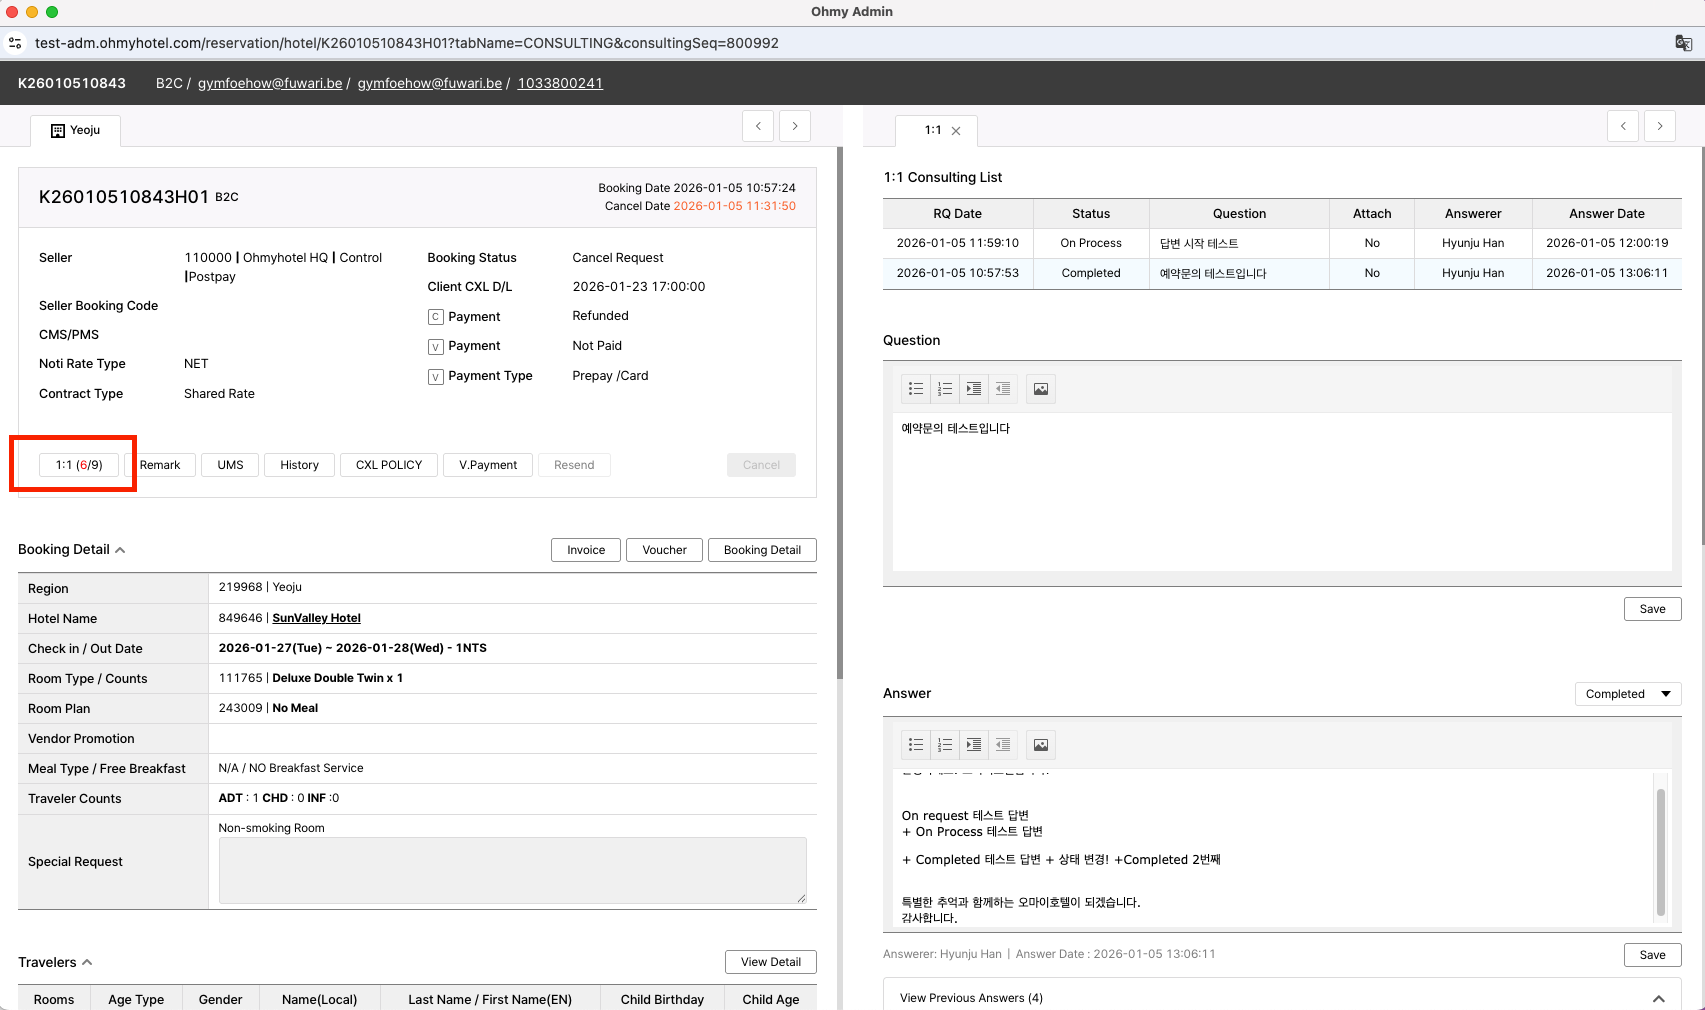Open the Completed status dropdown
Screen dimensions: 1705x1010
coord(1627,694)
